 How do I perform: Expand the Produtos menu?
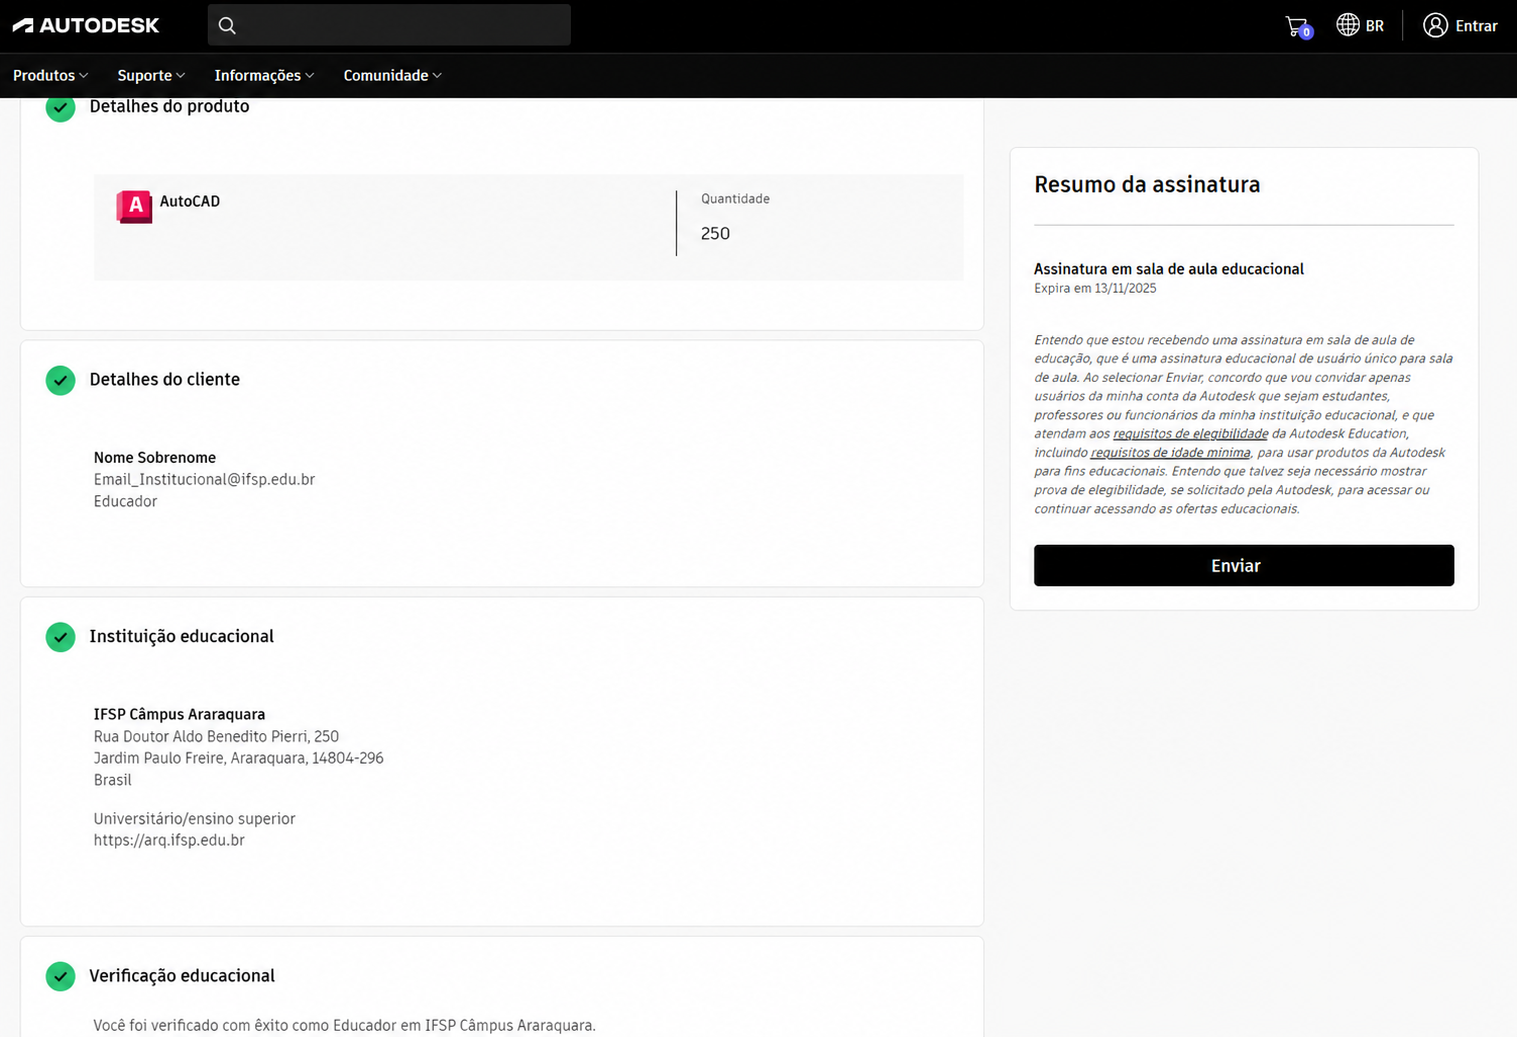coord(51,75)
